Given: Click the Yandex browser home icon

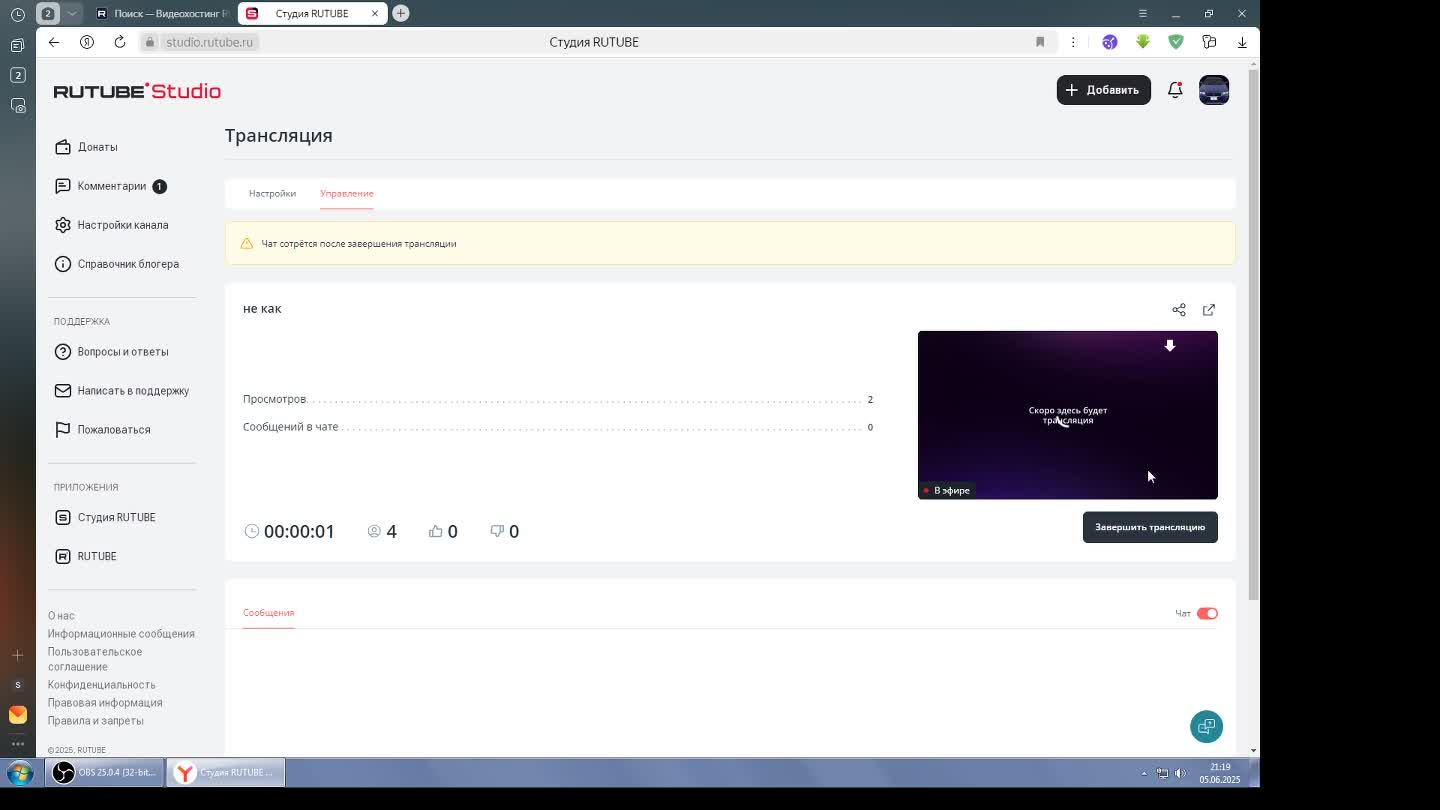Looking at the screenshot, I should point(87,42).
